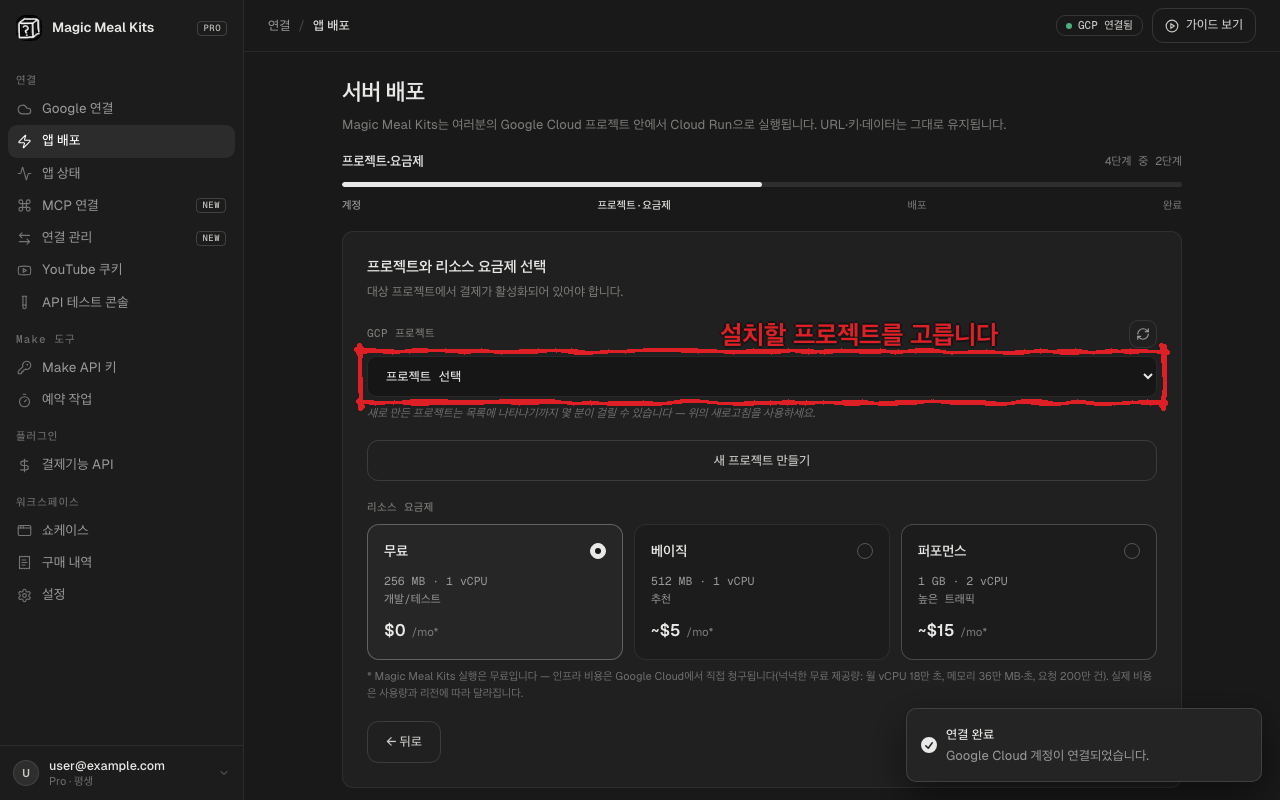The height and width of the screenshot is (800, 1280).
Task: Click the Google 연결 cloud icon
Action: pos(25,109)
